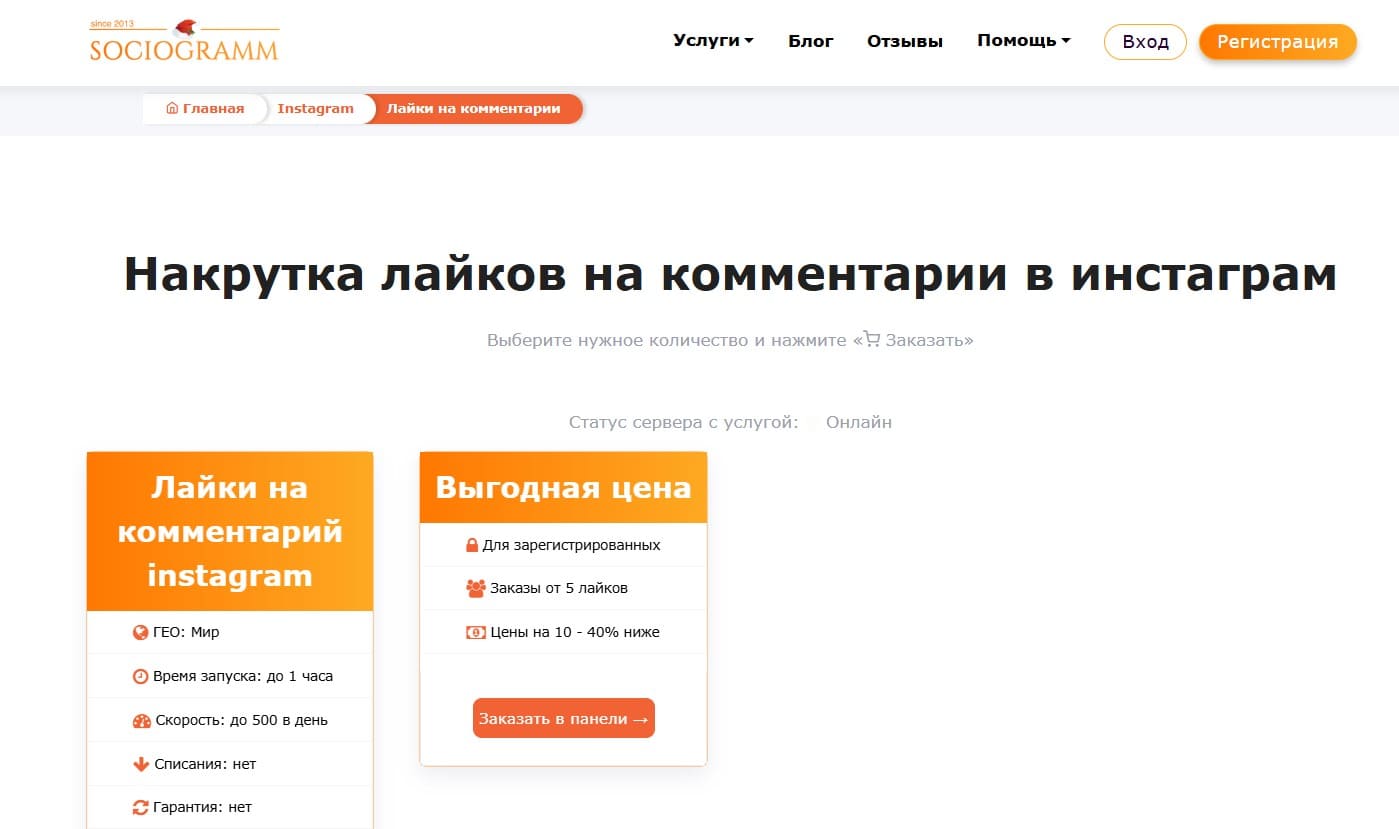Click the Sociogramm logo
Screen dimensions: 1399x829
184,41
